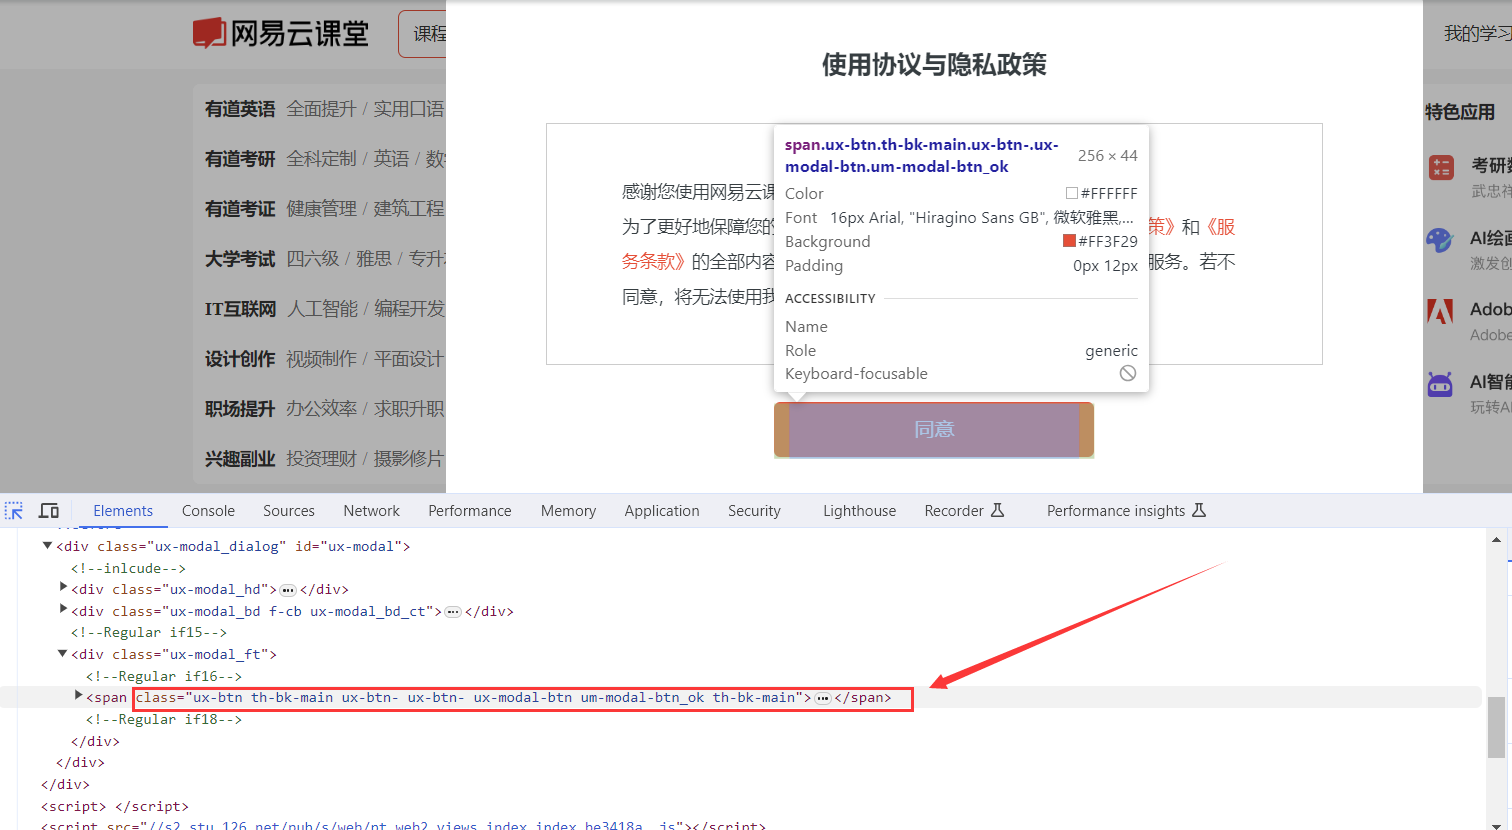Click the 视频制作 sublink
The width and height of the screenshot is (1512, 830).
tap(321, 359)
